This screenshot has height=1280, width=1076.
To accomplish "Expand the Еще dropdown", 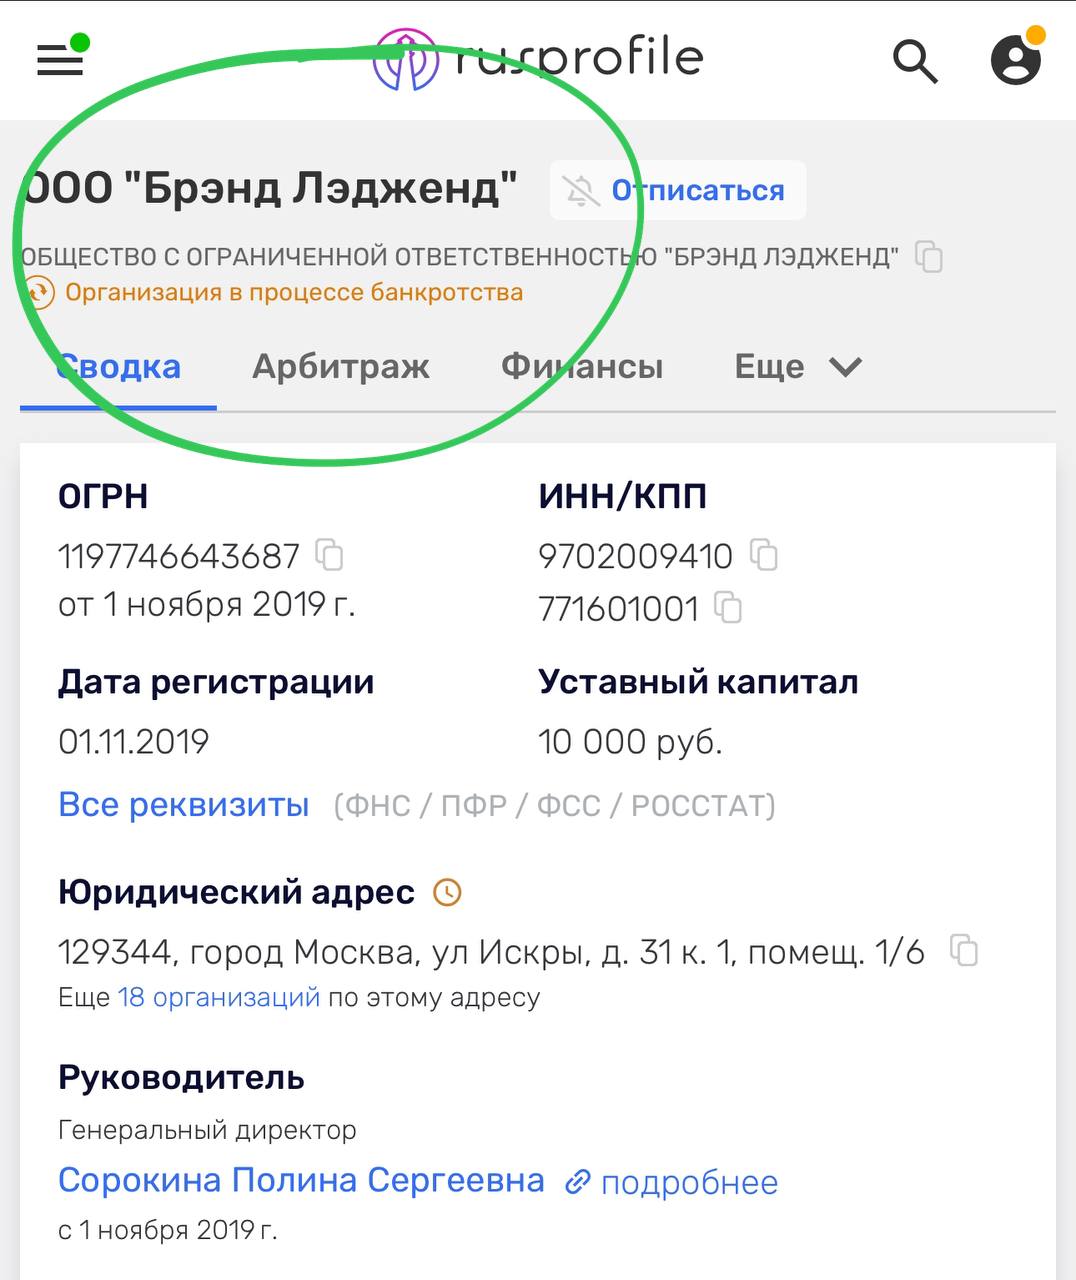I will tap(797, 367).
